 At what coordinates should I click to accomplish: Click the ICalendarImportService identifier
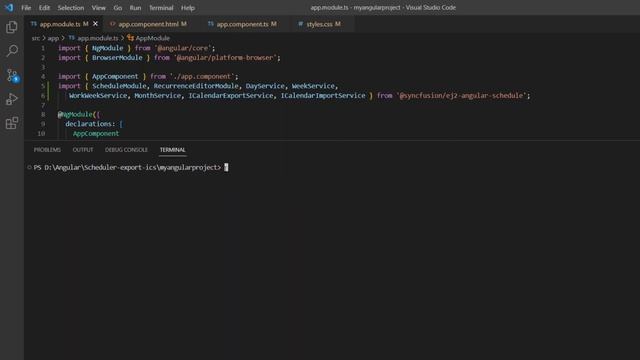[323, 96]
